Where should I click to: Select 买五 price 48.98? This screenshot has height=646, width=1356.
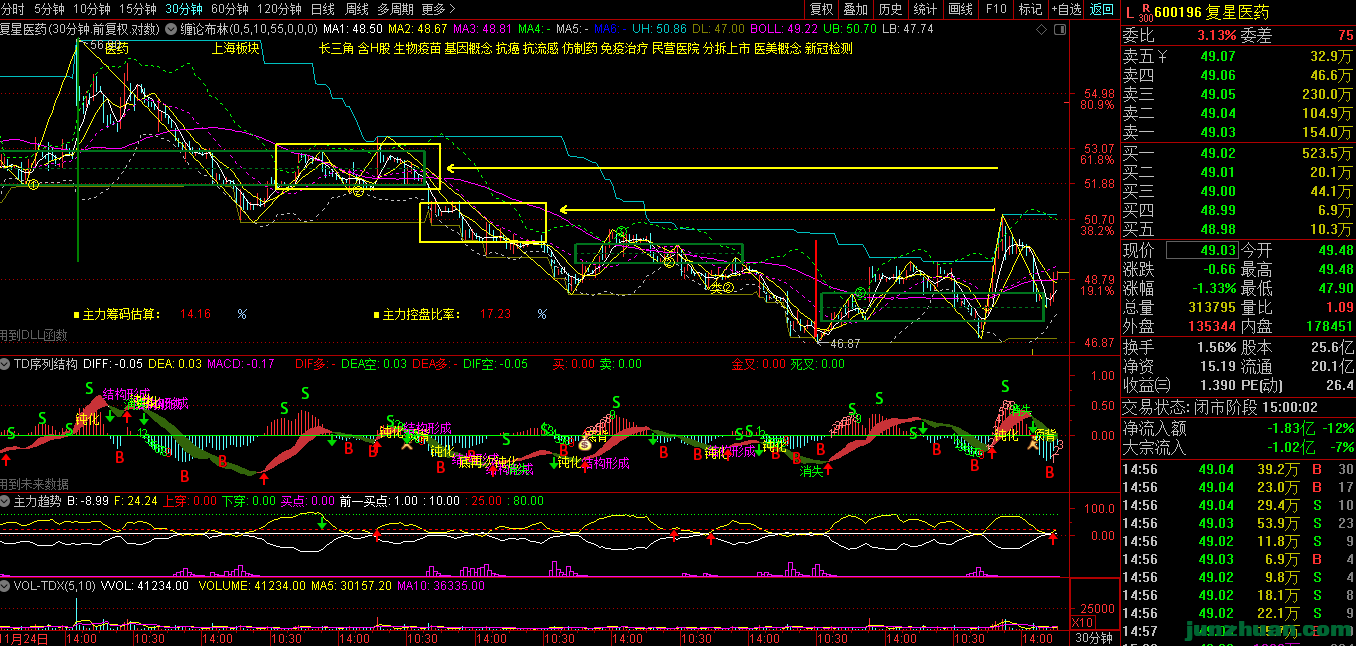click(1217, 229)
